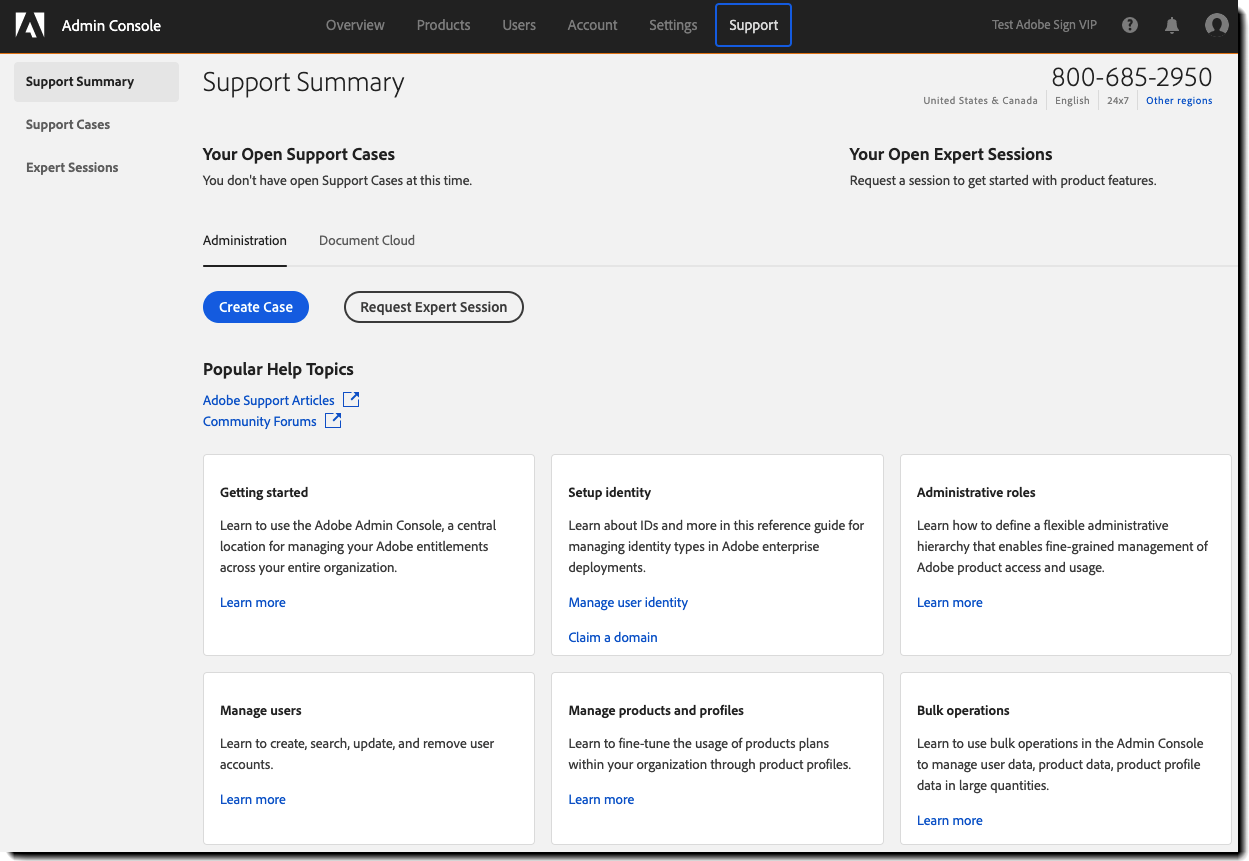Viewport: 1249px width, 861px height.
Task: Click the Other regions link
Action: coord(1179,101)
